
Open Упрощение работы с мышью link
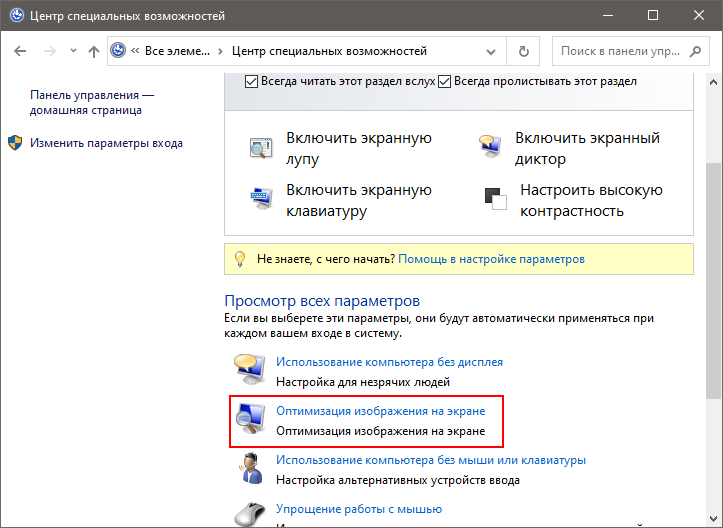(359, 509)
